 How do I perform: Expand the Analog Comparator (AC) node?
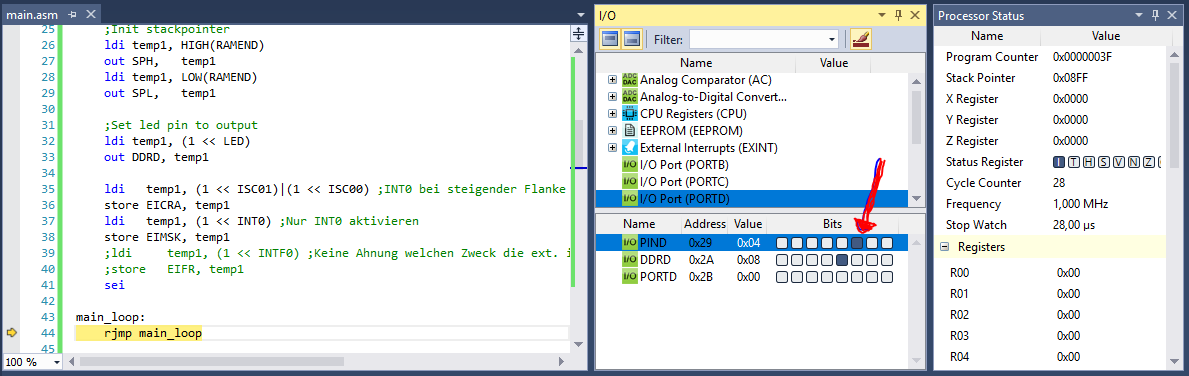point(613,80)
